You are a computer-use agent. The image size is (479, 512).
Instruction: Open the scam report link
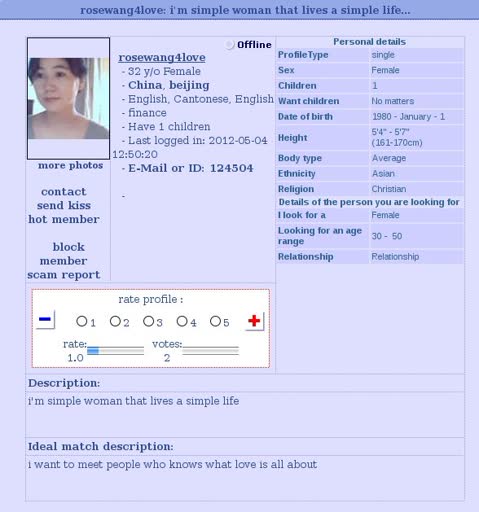pyautogui.click(x=64, y=275)
